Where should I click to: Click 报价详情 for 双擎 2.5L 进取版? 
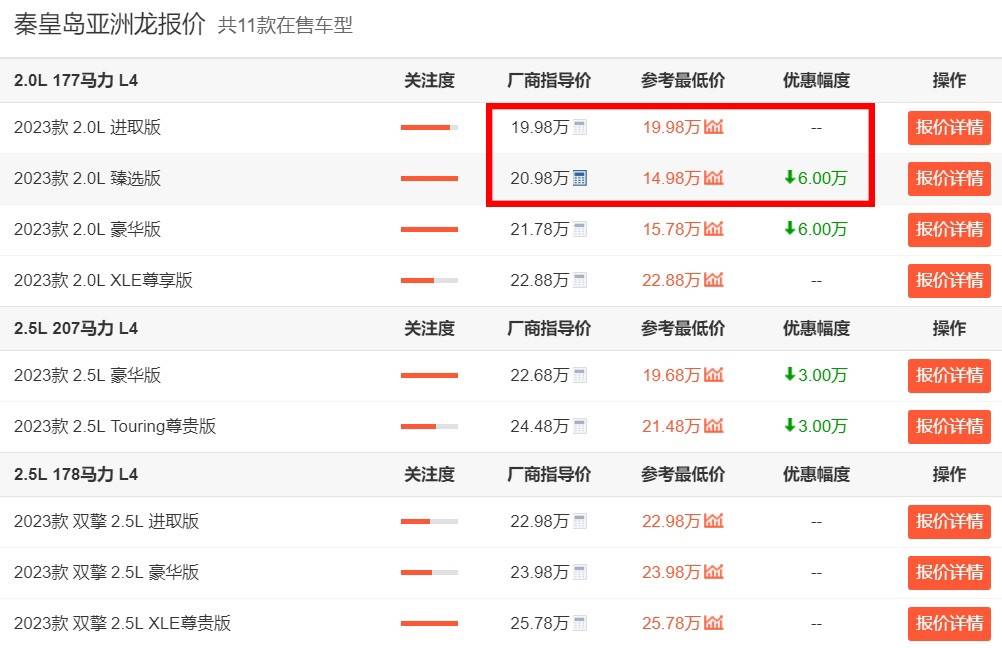tap(949, 521)
